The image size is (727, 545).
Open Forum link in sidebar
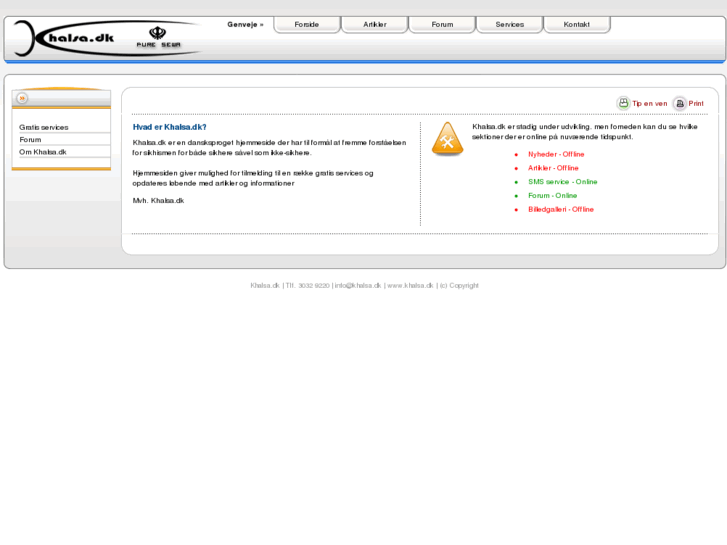coord(30,140)
